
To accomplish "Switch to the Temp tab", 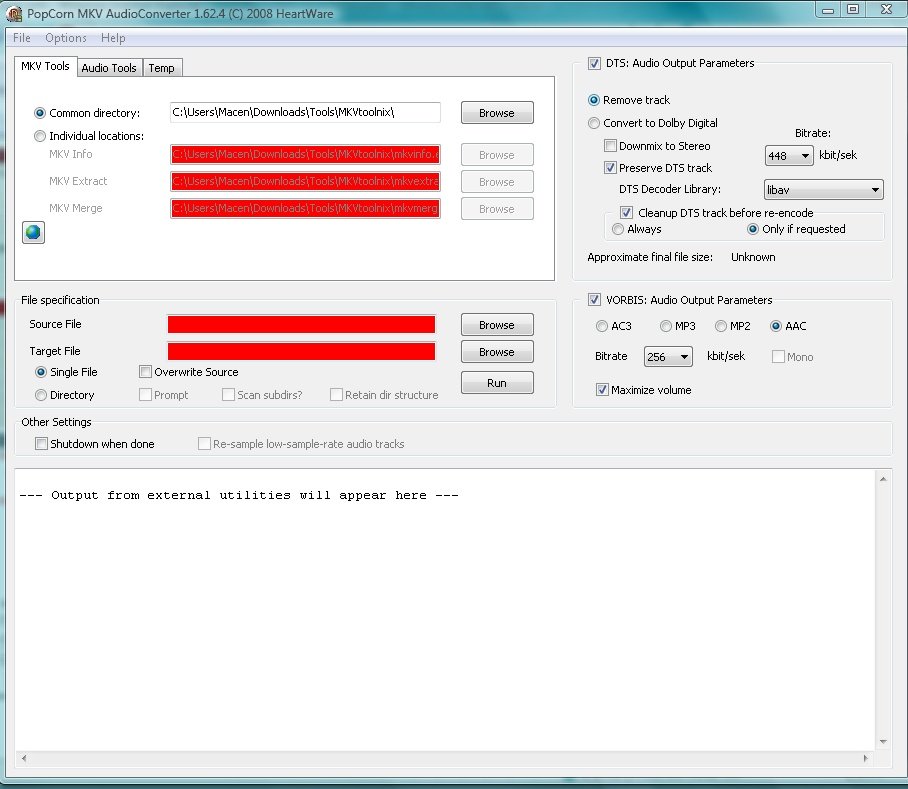I will pyautogui.click(x=162, y=68).
